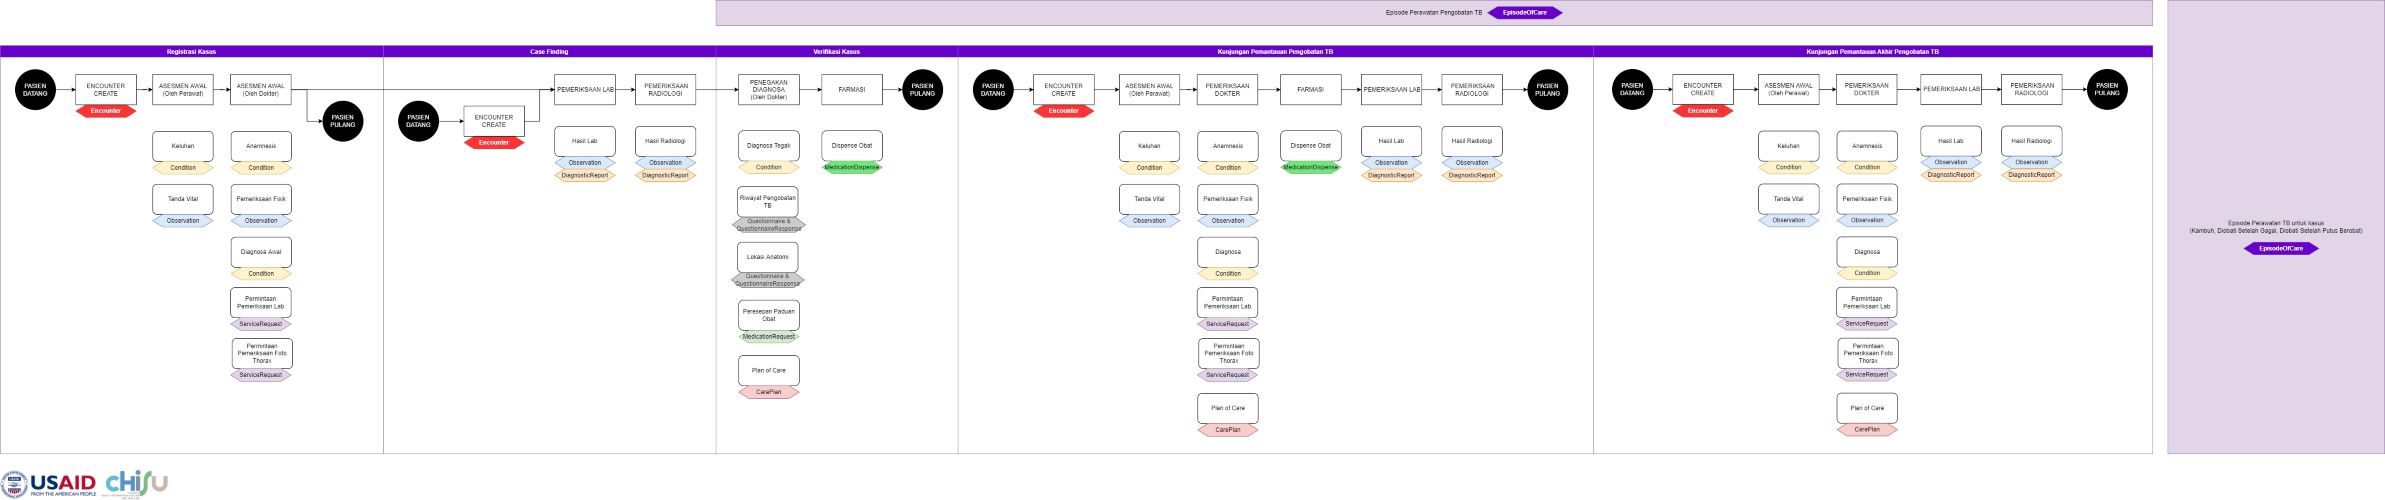Click Condition tag under Diagnosa Tegak
The image size is (2385, 500).
coord(769,167)
